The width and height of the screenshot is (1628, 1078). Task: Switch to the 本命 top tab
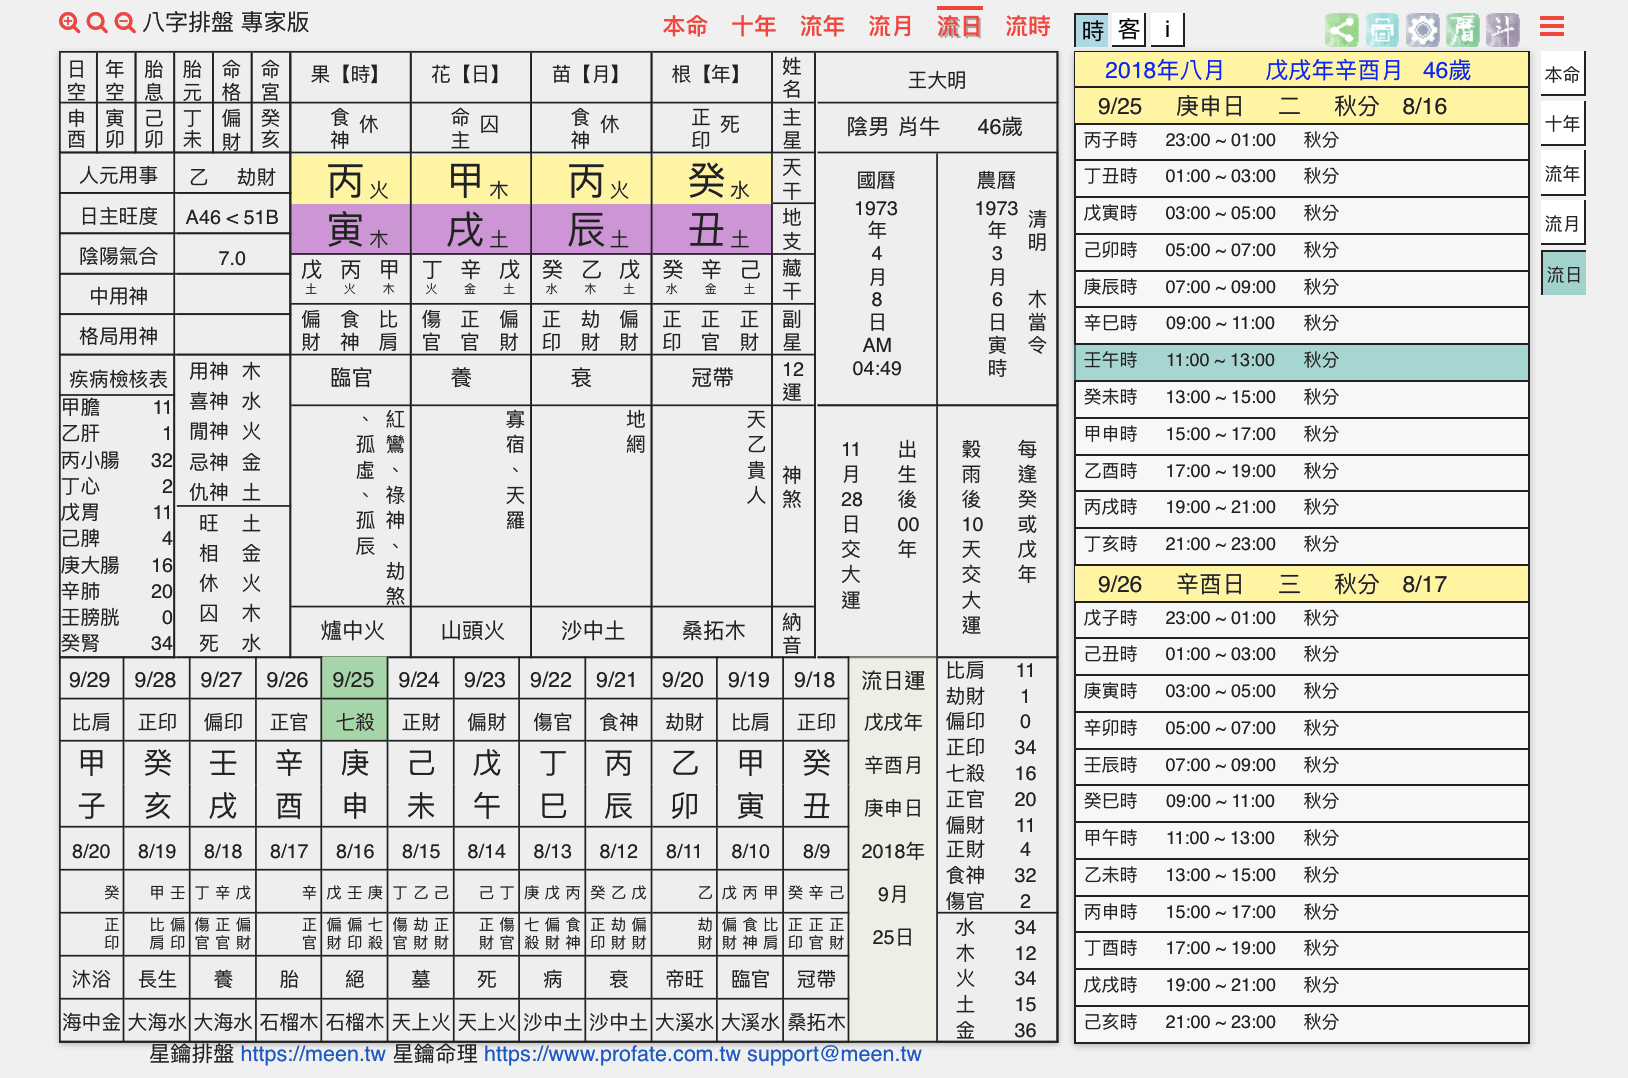(x=685, y=27)
